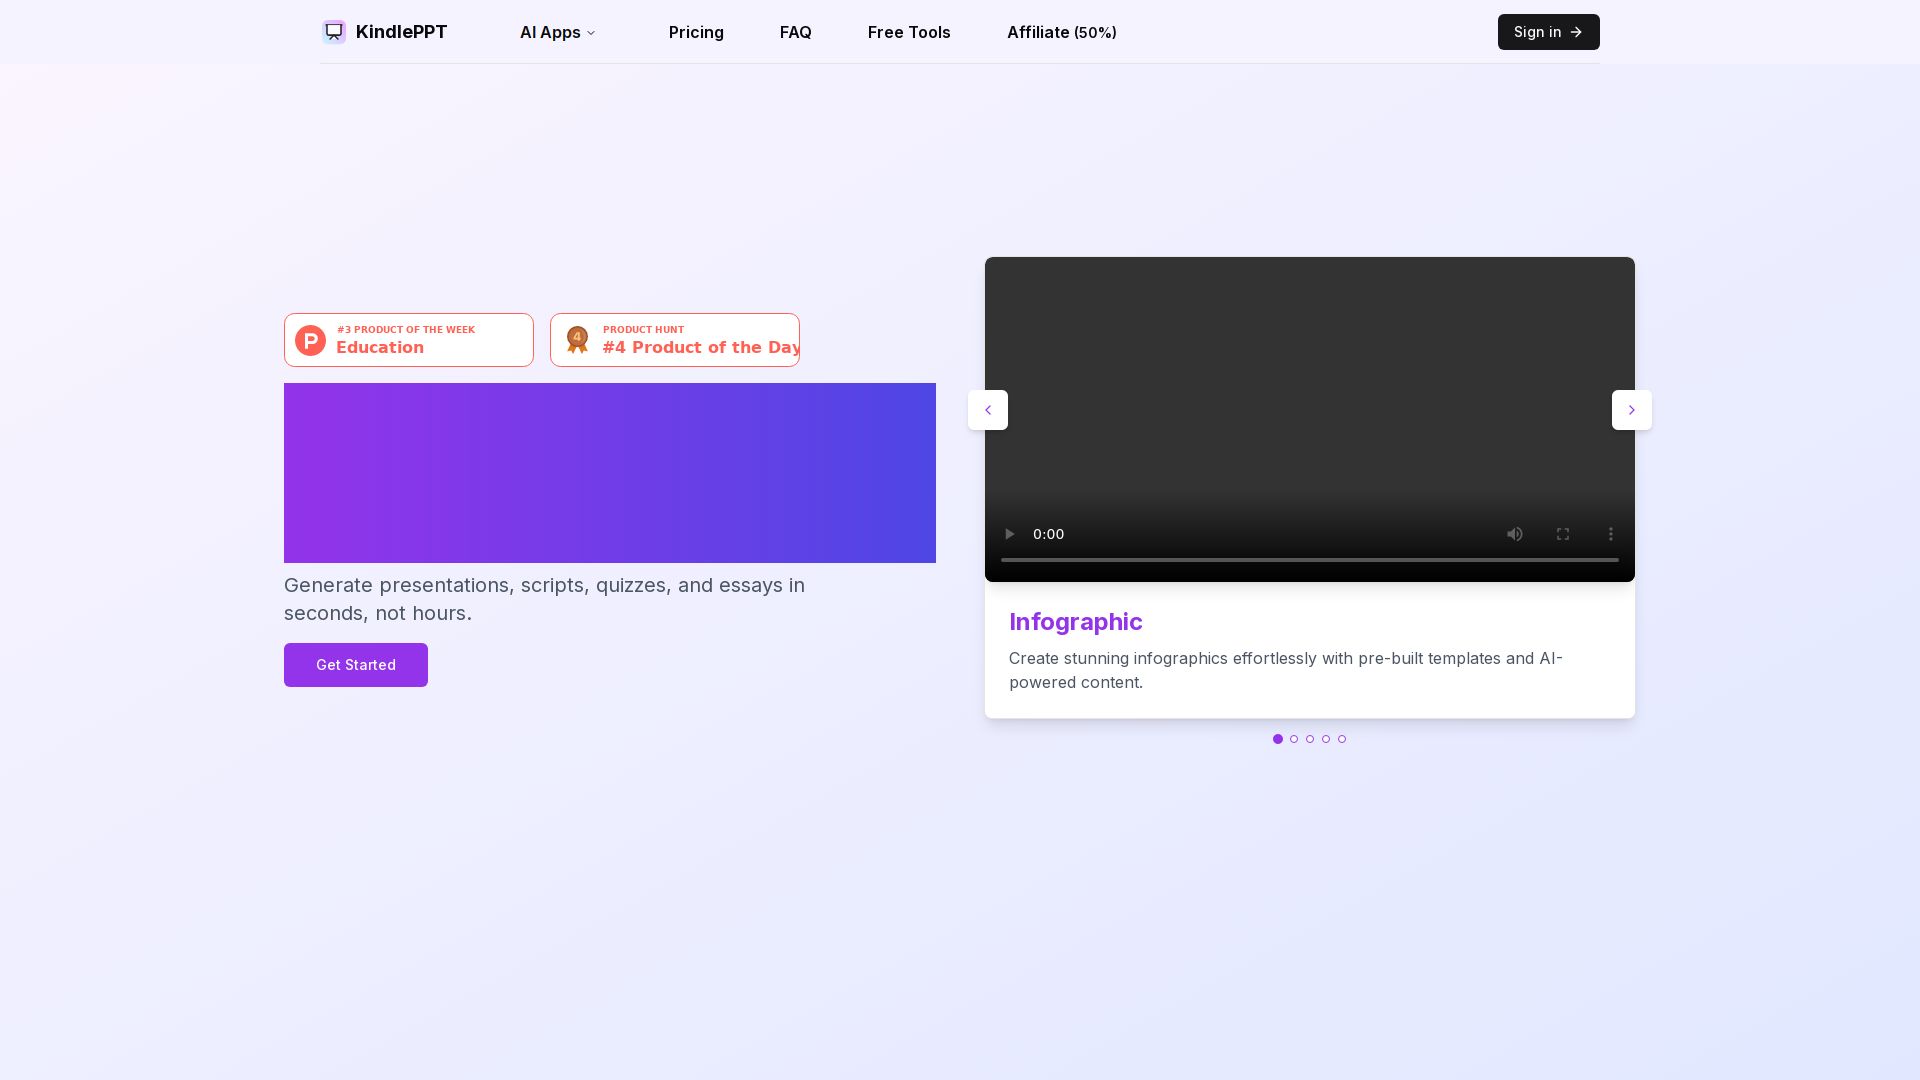Expand the AI Apps dropdown menu

557,32
